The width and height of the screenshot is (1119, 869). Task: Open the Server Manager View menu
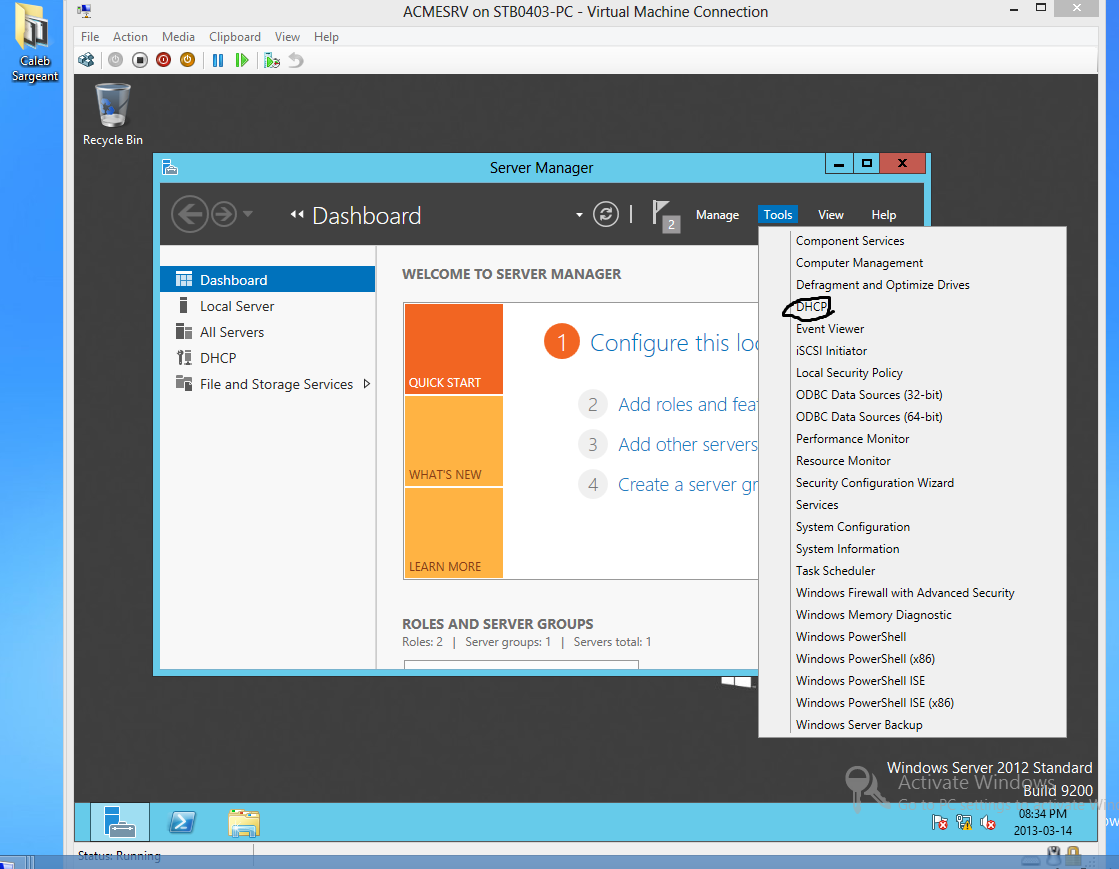coord(831,215)
